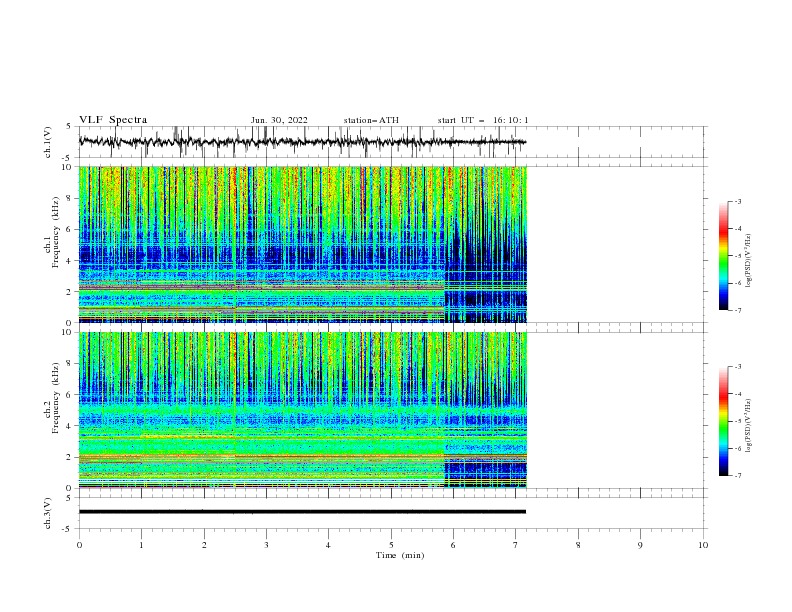Click the time axis tick label "6"

(453, 545)
